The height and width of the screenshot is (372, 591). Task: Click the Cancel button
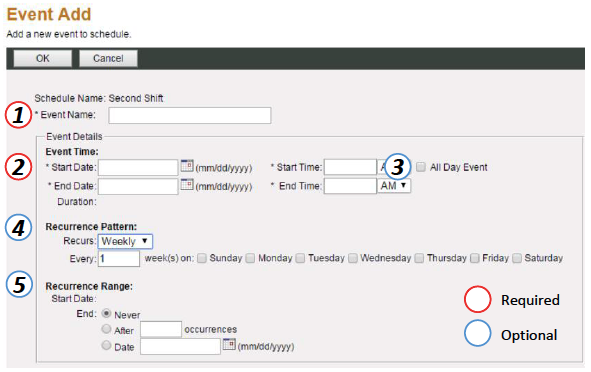tap(108, 58)
